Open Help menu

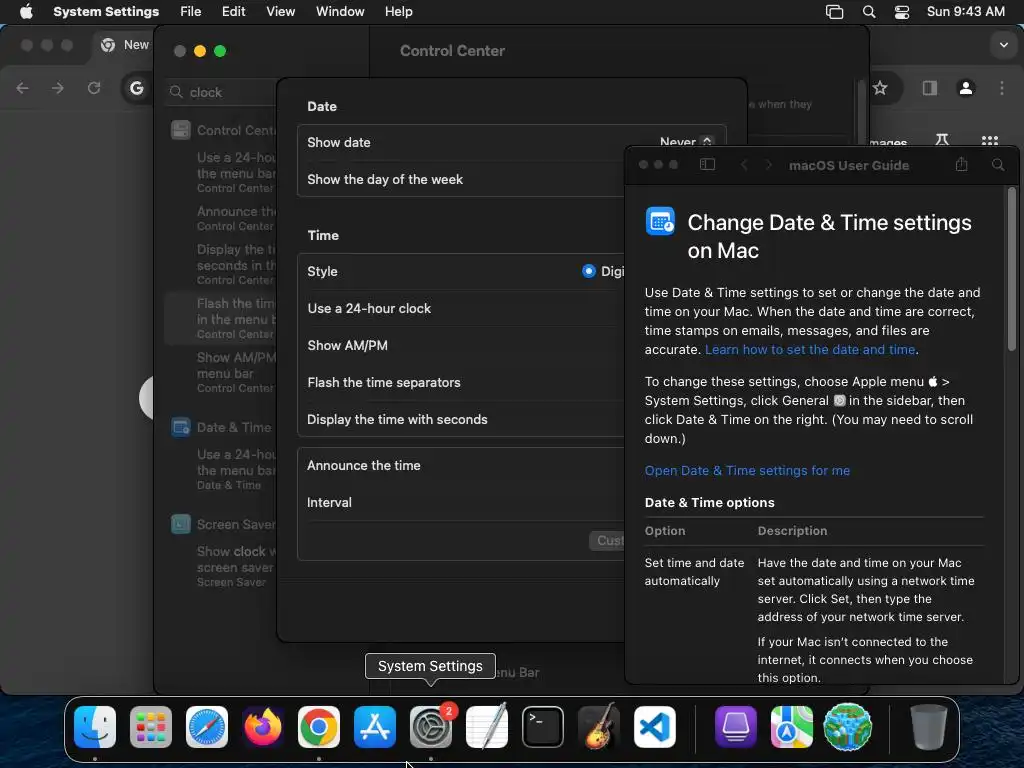pyautogui.click(x=398, y=11)
